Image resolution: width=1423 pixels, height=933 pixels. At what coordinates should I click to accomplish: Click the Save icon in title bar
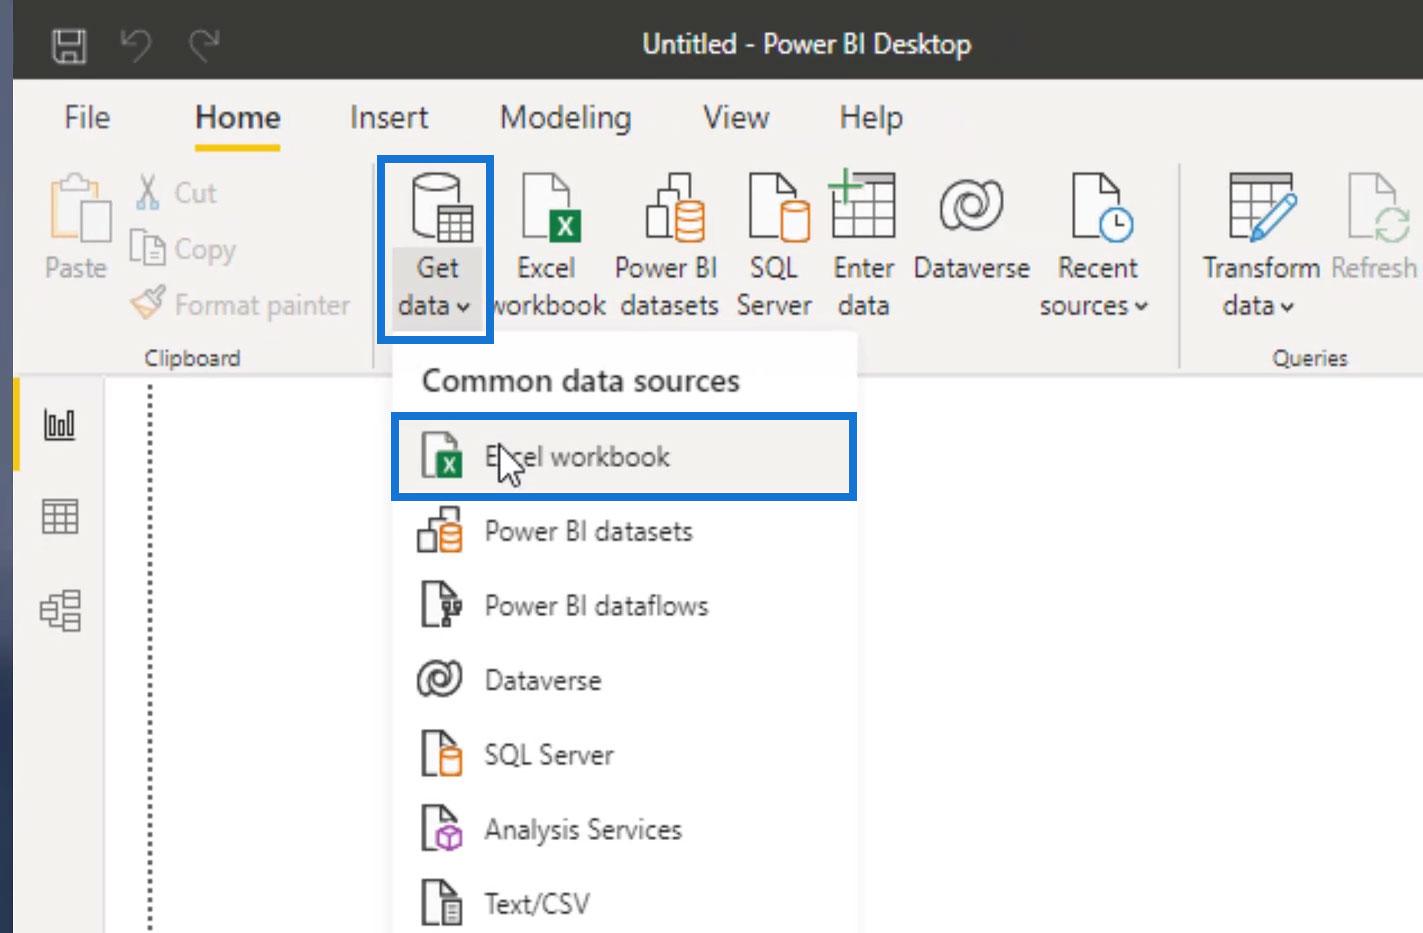pyautogui.click(x=69, y=45)
